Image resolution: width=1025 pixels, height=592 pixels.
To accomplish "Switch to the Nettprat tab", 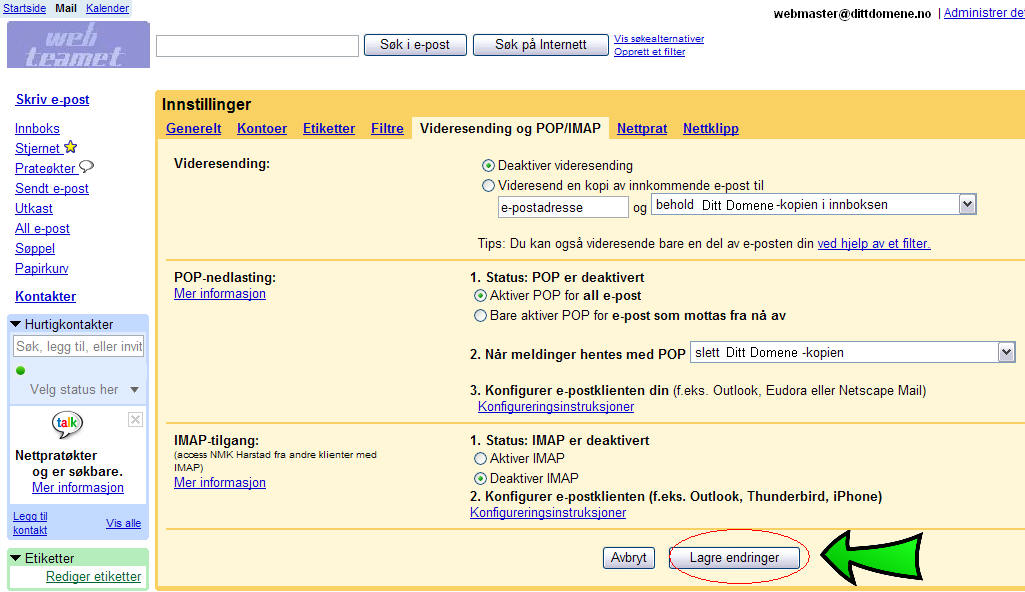I will point(642,129).
